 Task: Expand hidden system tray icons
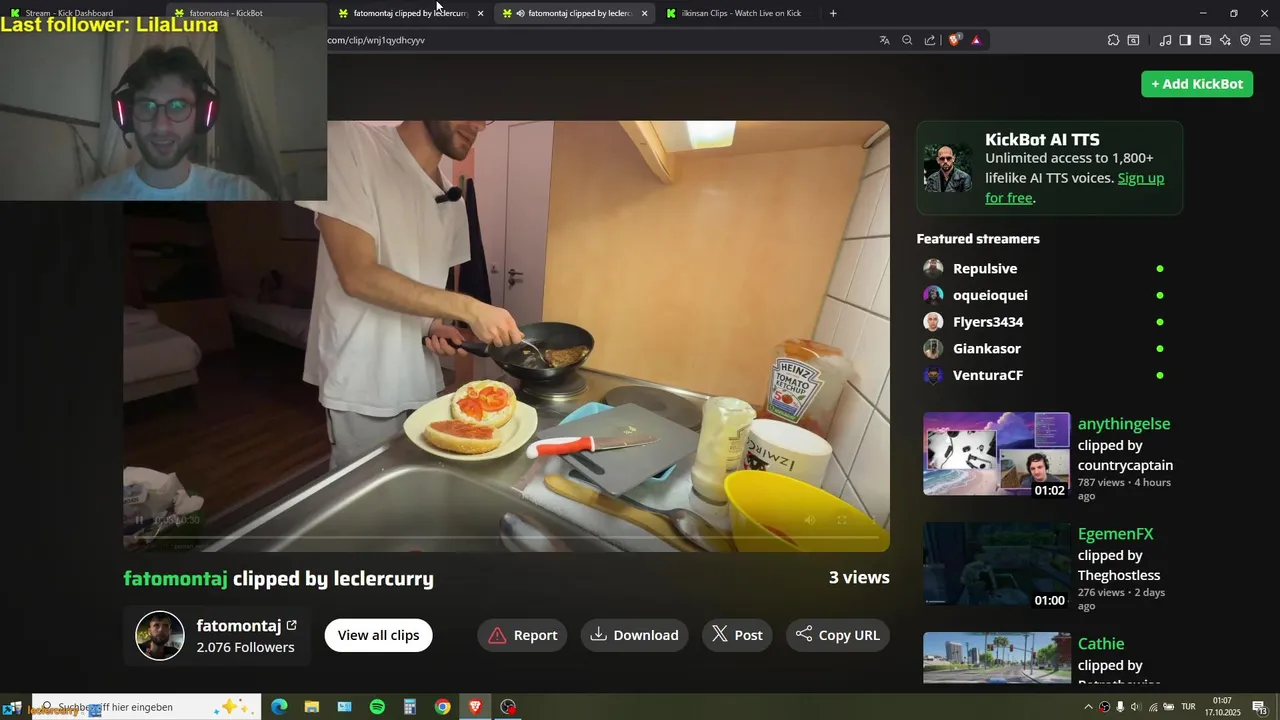point(1088,707)
